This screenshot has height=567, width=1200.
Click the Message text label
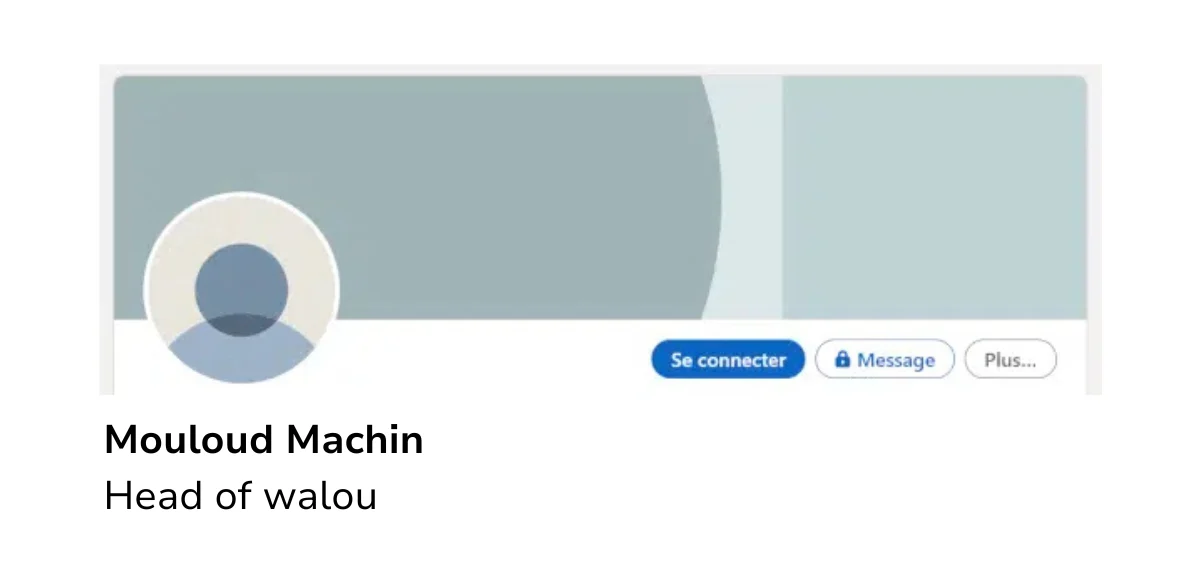[896, 360]
